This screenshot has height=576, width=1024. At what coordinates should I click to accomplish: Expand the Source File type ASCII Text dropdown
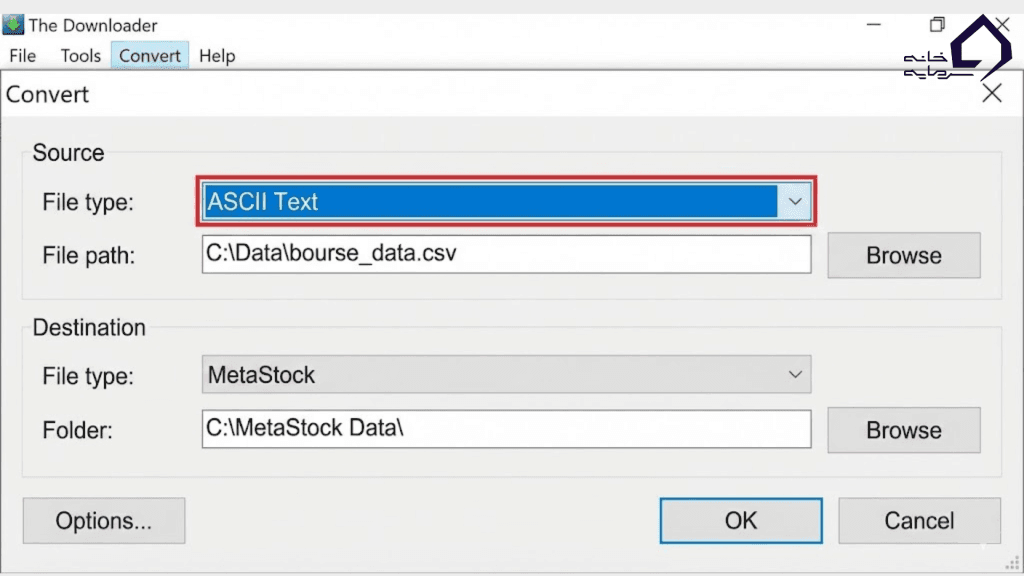click(x=795, y=202)
